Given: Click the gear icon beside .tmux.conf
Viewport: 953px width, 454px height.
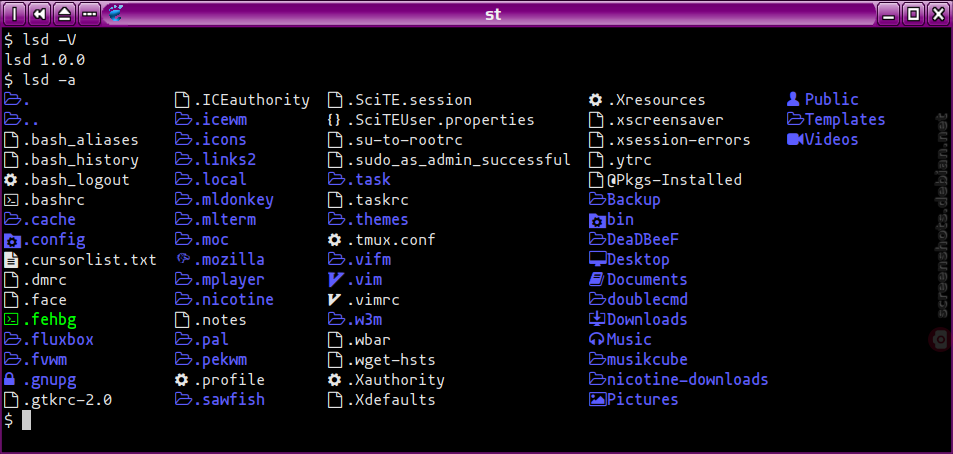Looking at the screenshot, I should pos(334,239).
